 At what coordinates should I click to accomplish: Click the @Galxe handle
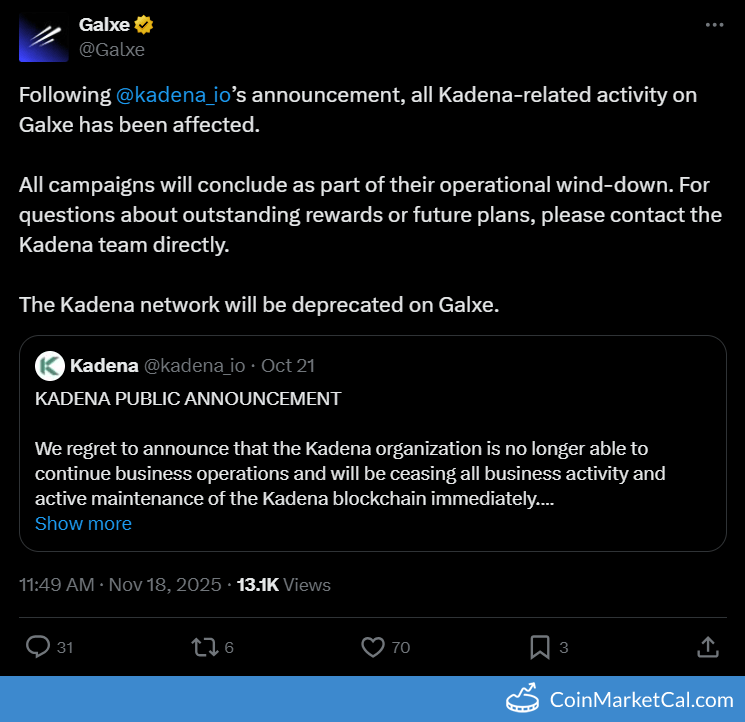[x=112, y=49]
